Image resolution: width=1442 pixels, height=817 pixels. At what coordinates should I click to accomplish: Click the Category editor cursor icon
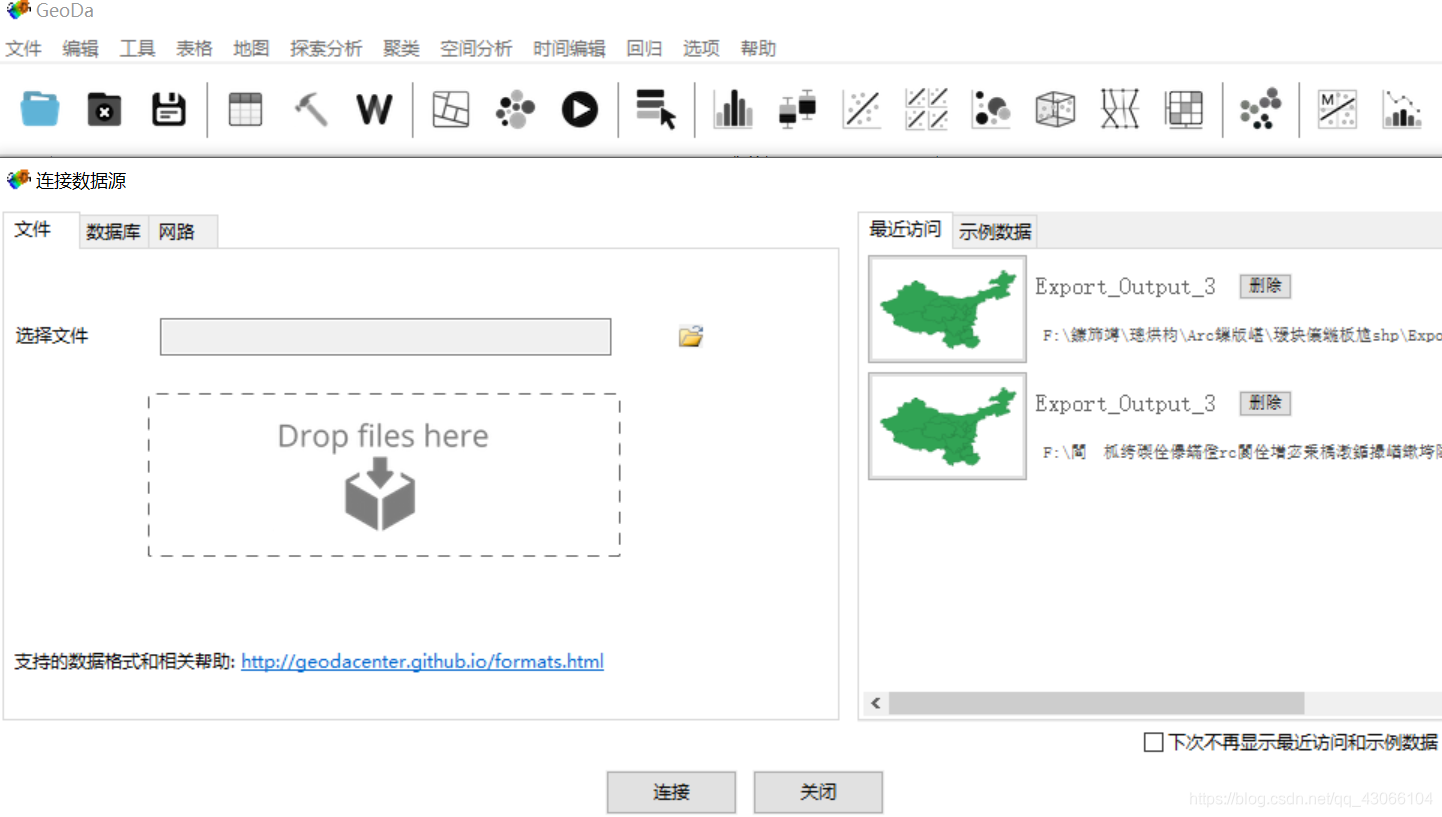656,109
